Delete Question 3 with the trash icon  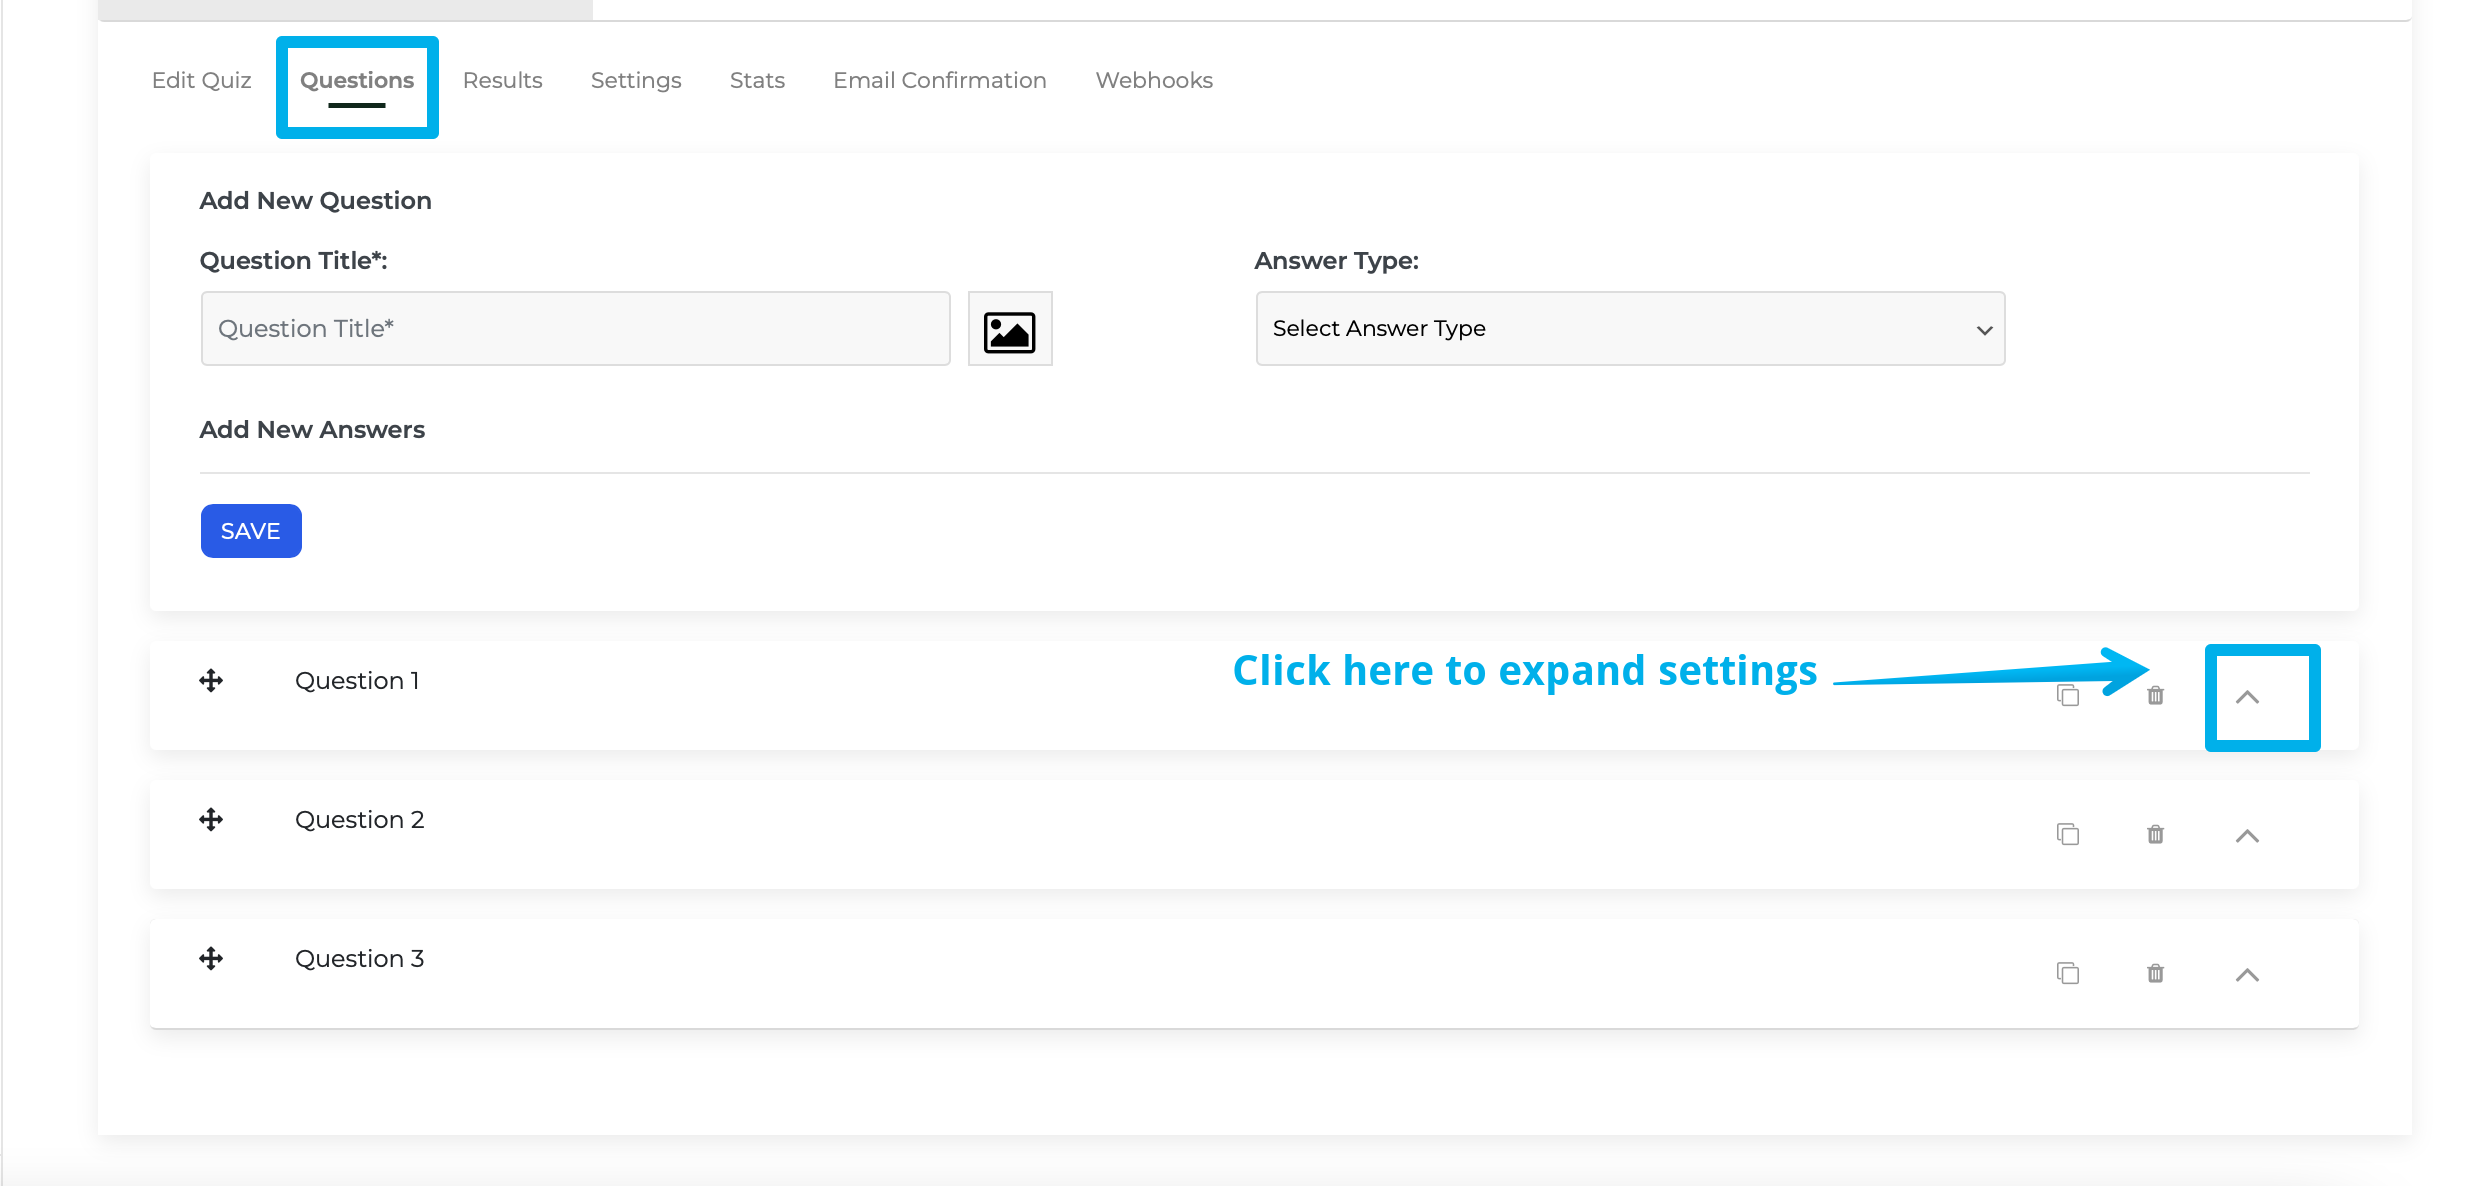[2155, 972]
